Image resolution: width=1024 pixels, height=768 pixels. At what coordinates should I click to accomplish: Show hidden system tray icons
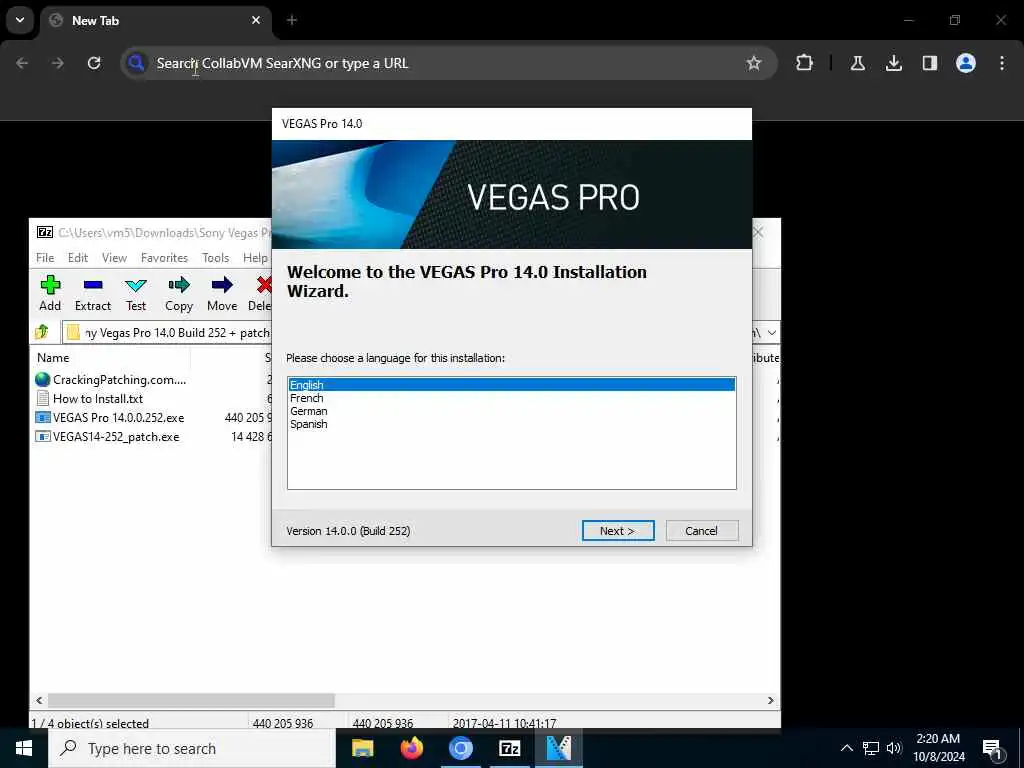(x=846, y=748)
